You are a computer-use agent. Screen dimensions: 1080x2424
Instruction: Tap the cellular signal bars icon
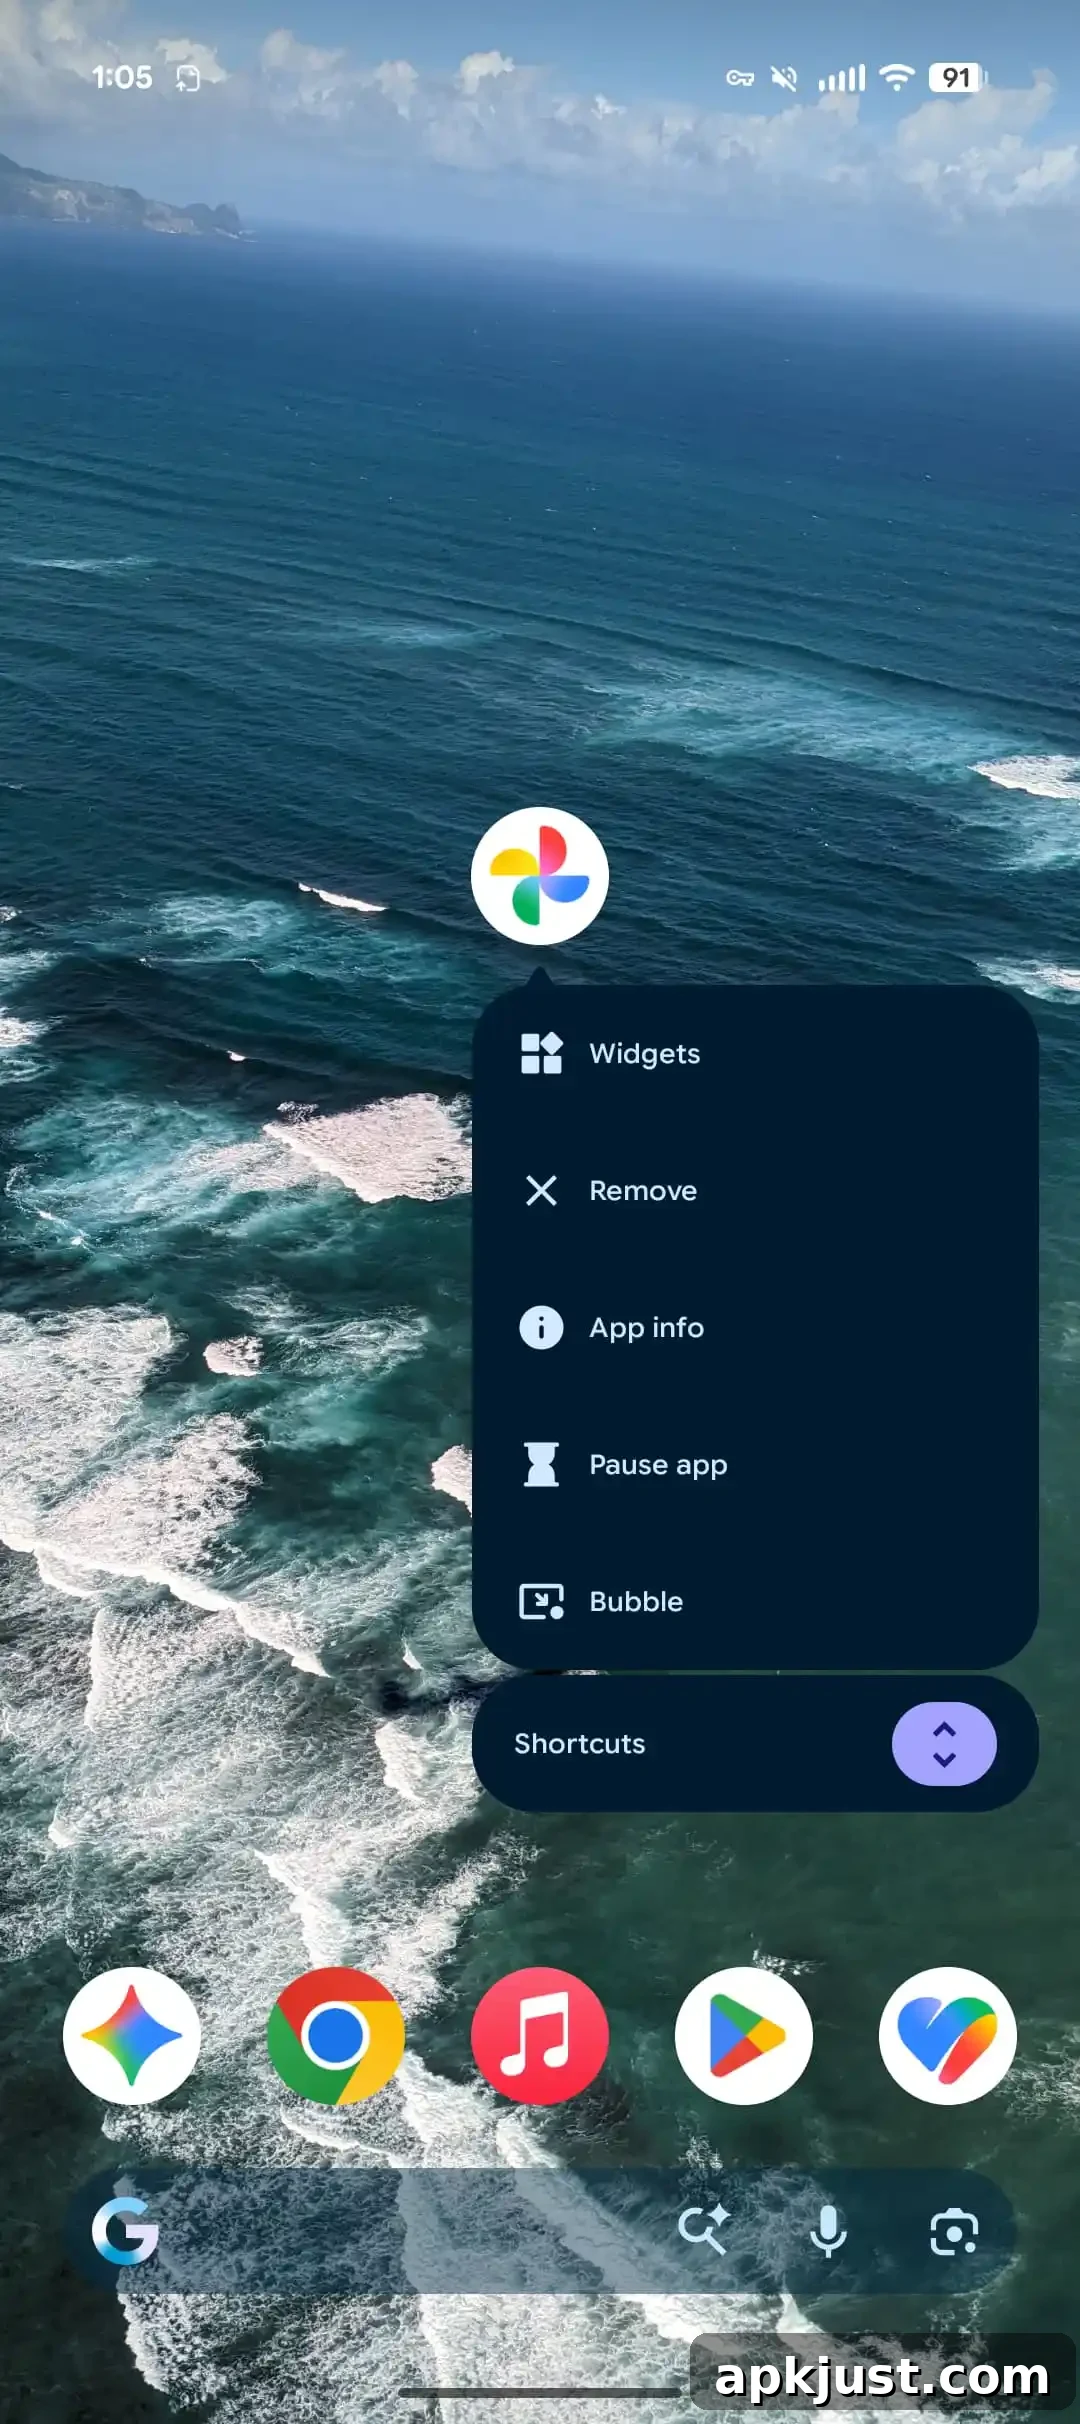[x=842, y=78]
